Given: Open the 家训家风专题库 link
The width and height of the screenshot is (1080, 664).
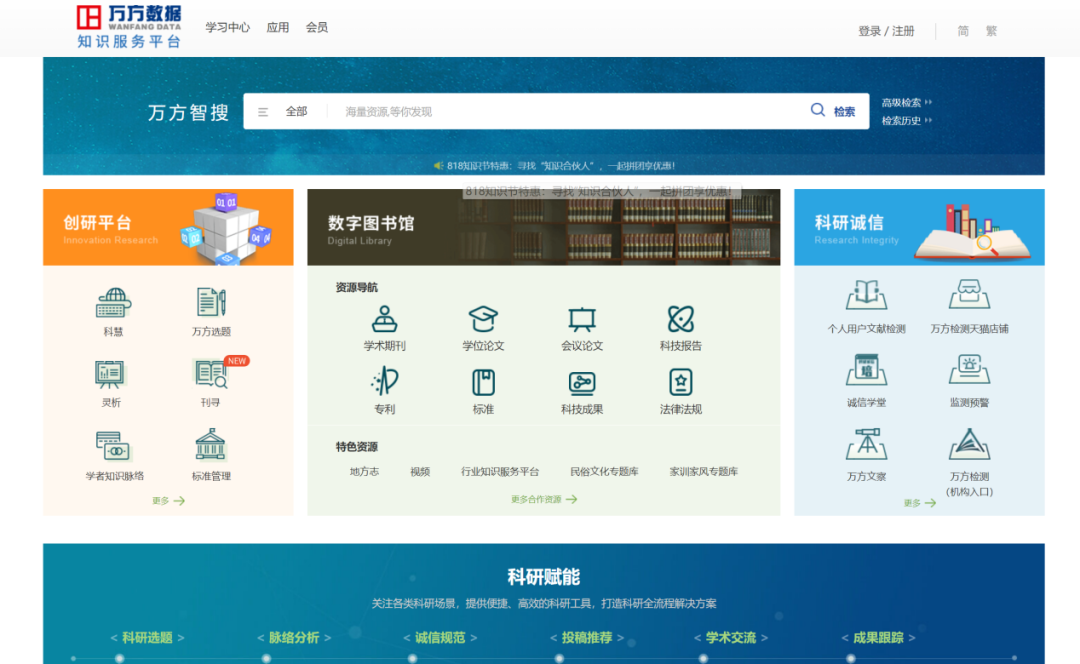Looking at the screenshot, I should coord(703,472).
